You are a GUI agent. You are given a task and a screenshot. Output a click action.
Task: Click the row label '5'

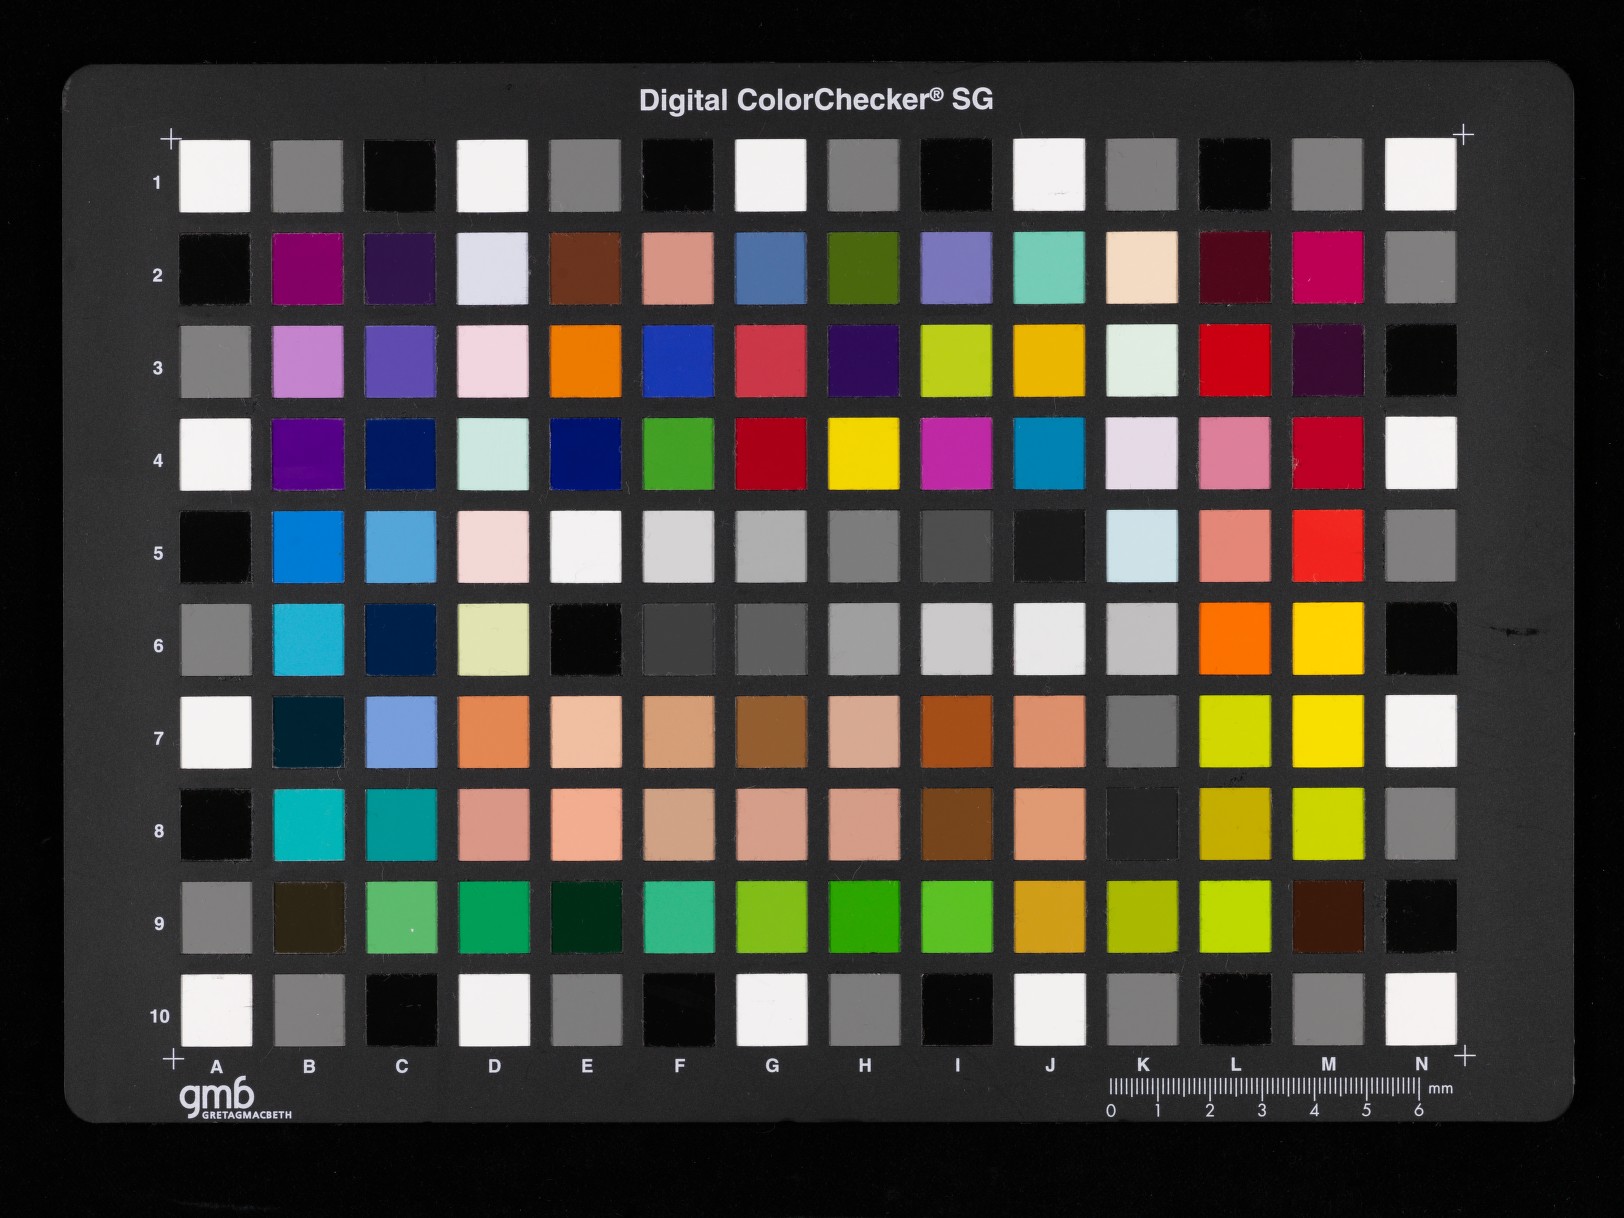pyautogui.click(x=158, y=553)
